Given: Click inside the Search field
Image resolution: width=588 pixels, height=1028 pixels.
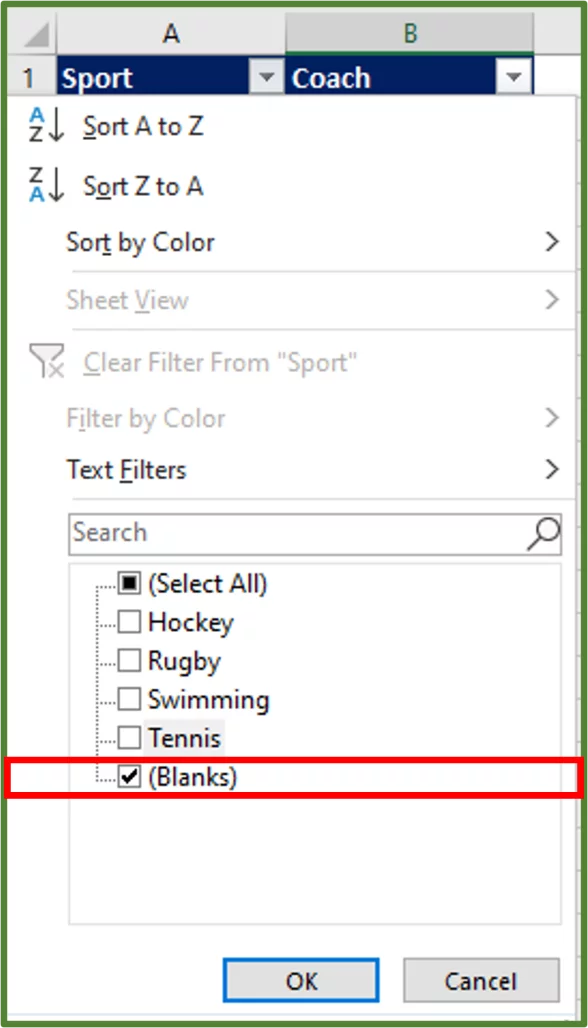Looking at the screenshot, I should tap(250, 533).
